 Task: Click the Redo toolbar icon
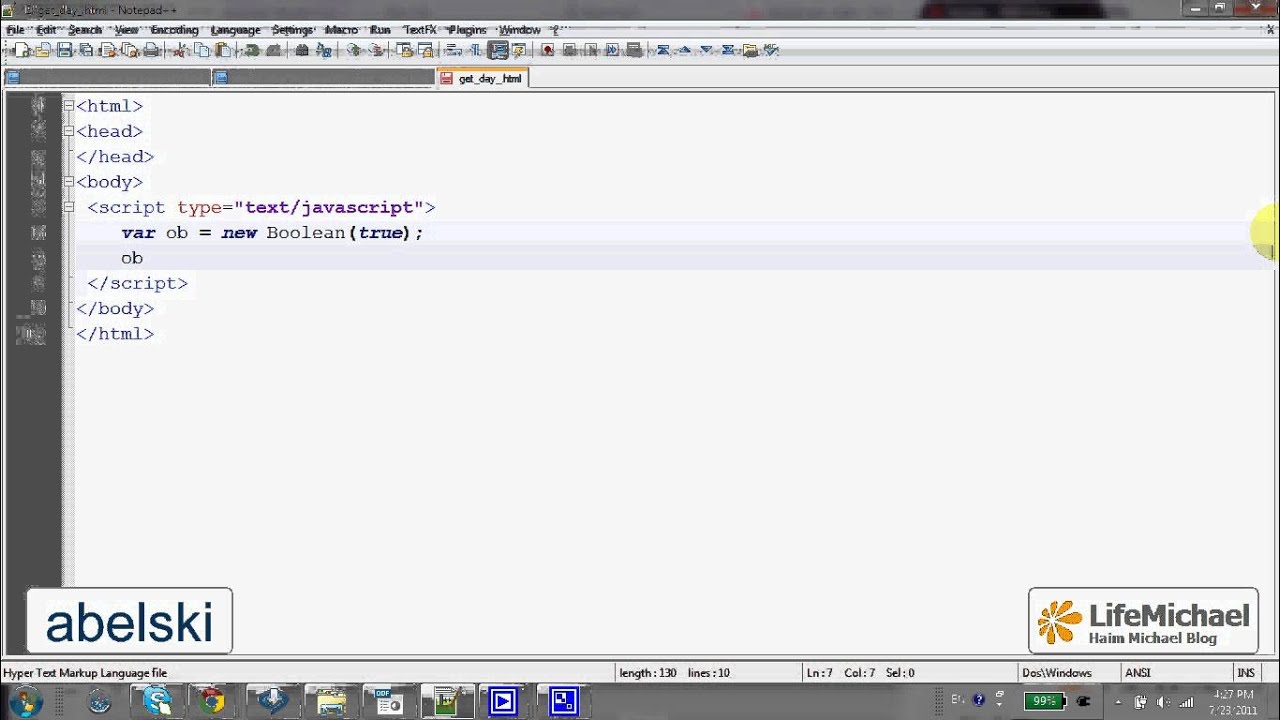(x=273, y=50)
